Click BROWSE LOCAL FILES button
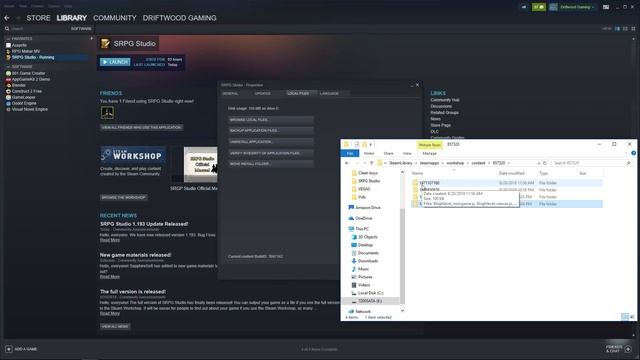 [271, 120]
